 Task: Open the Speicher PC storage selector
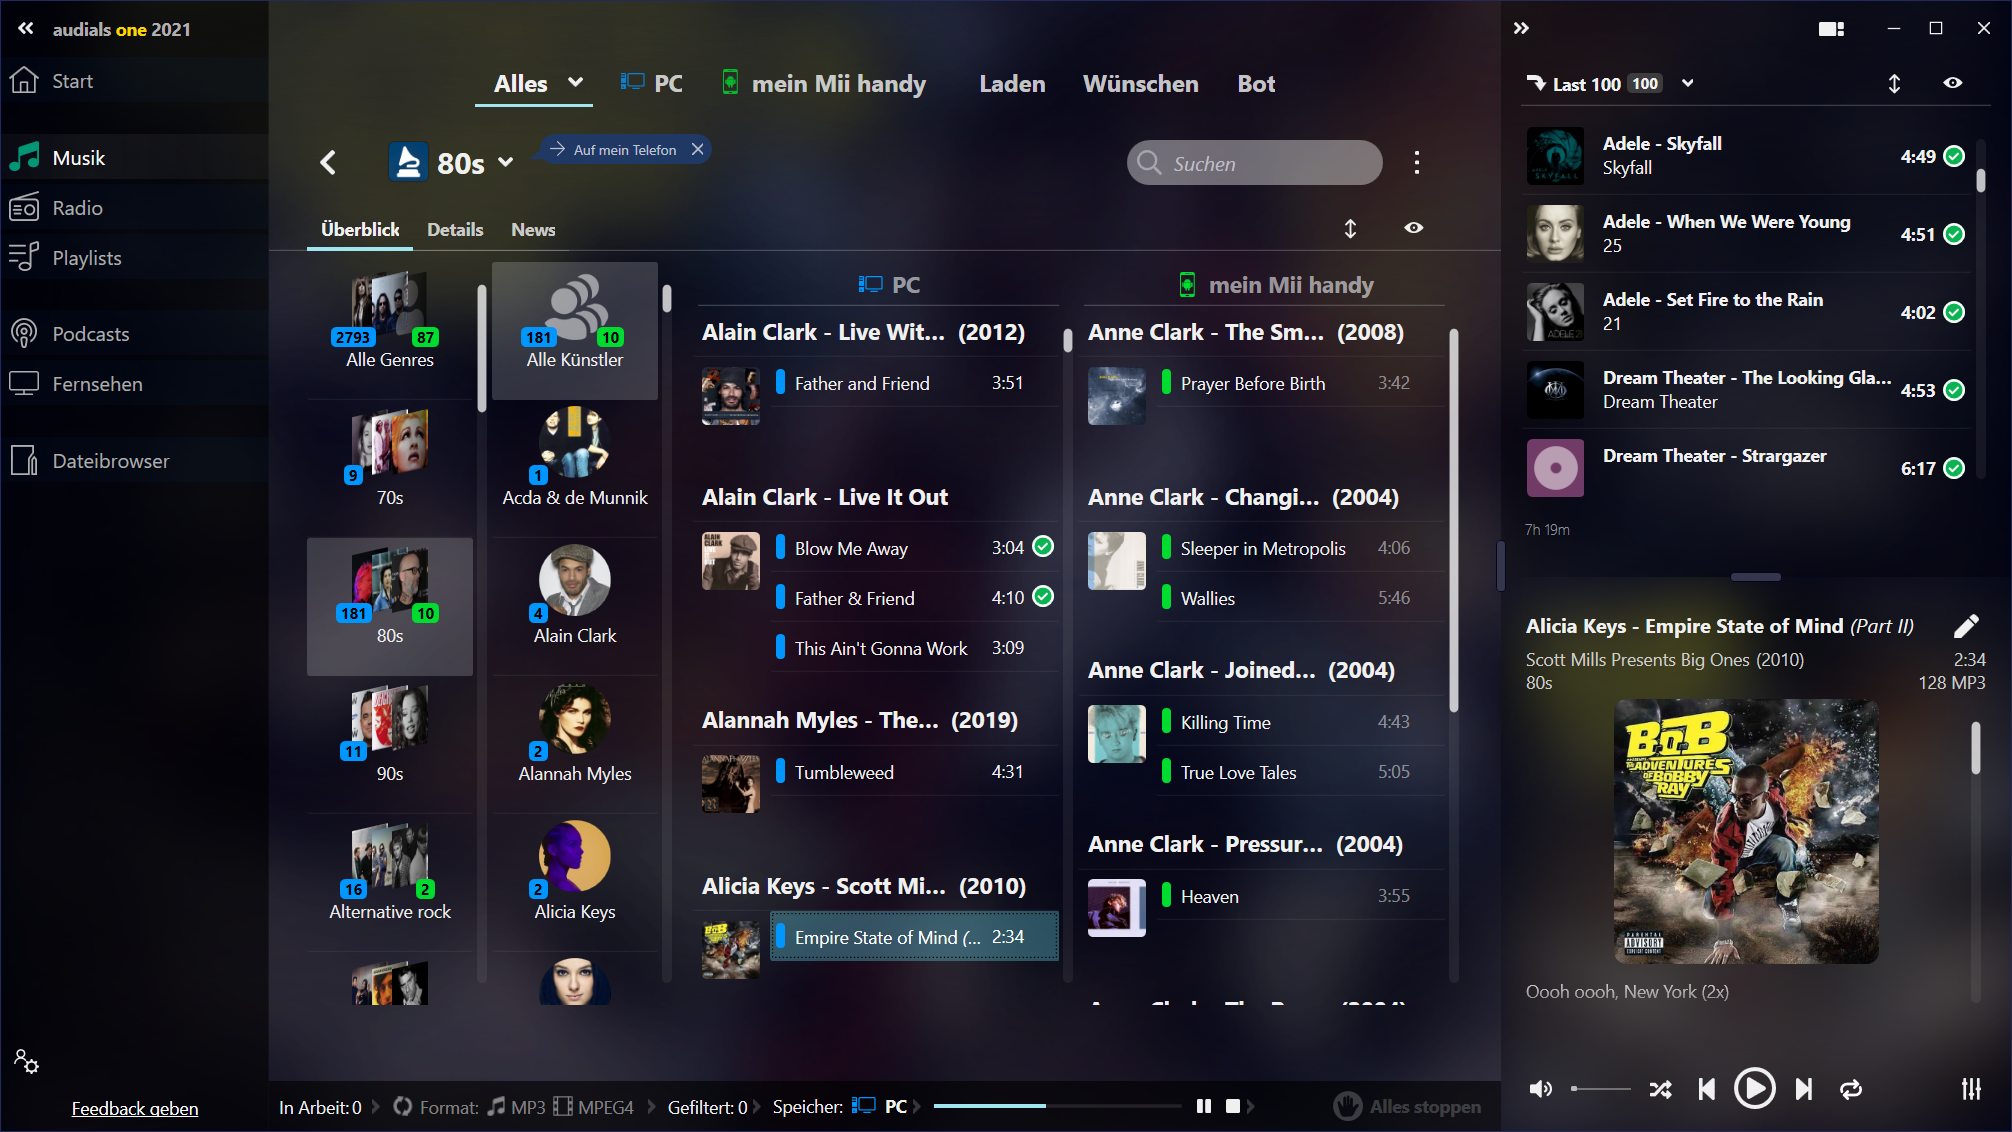(879, 1107)
